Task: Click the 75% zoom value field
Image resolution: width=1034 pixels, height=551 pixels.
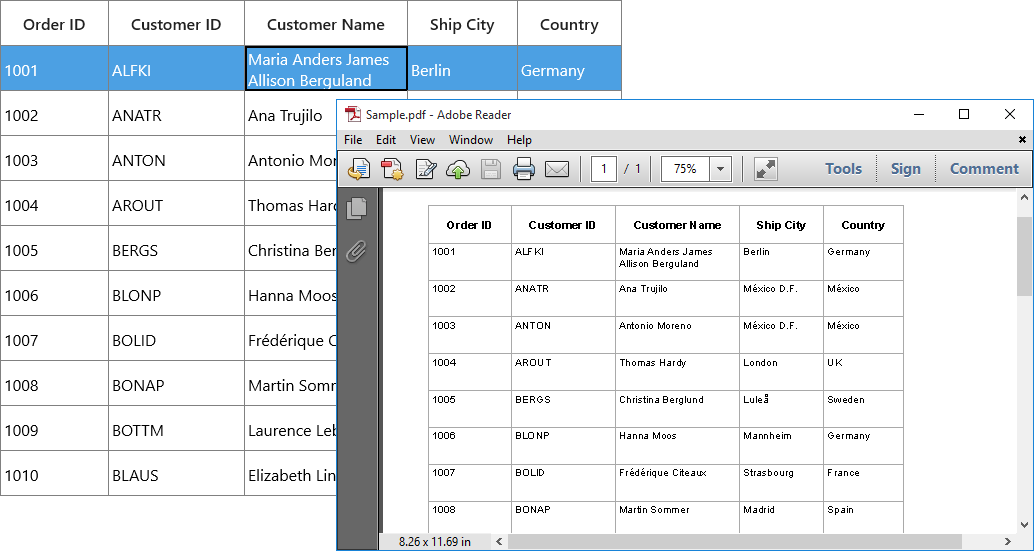Action: click(x=685, y=169)
